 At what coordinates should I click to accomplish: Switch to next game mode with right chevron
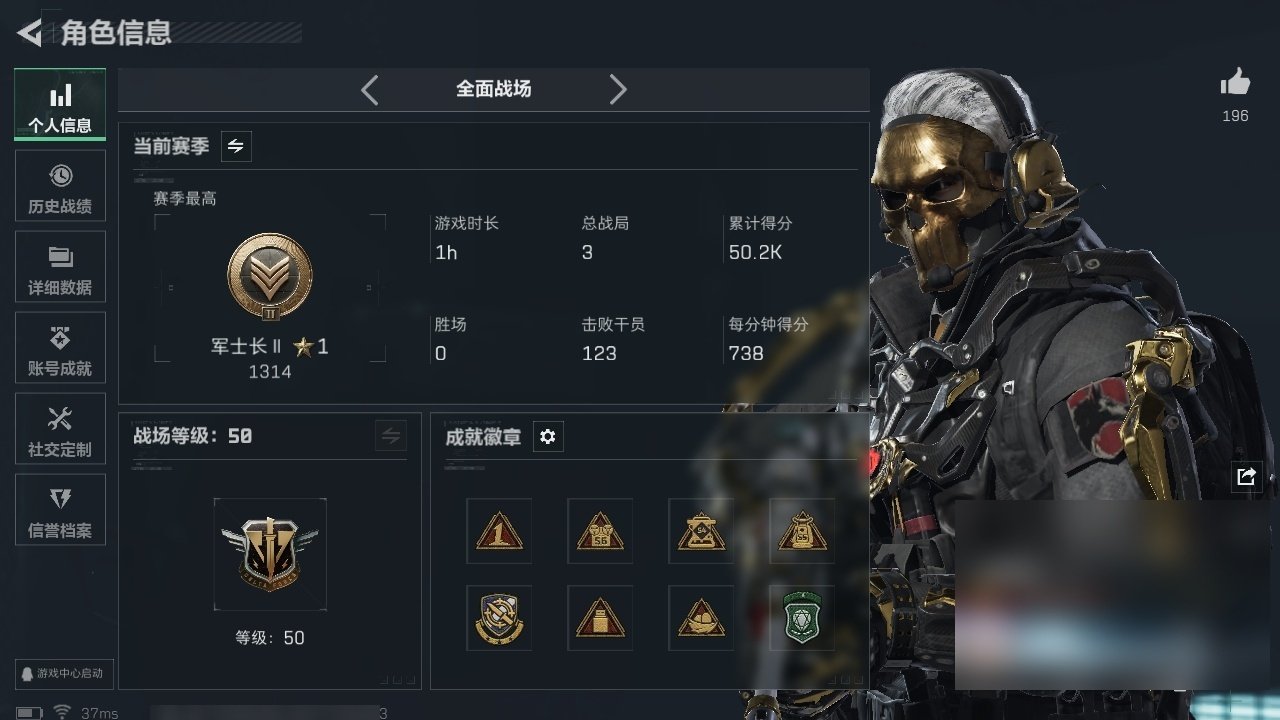click(x=618, y=90)
